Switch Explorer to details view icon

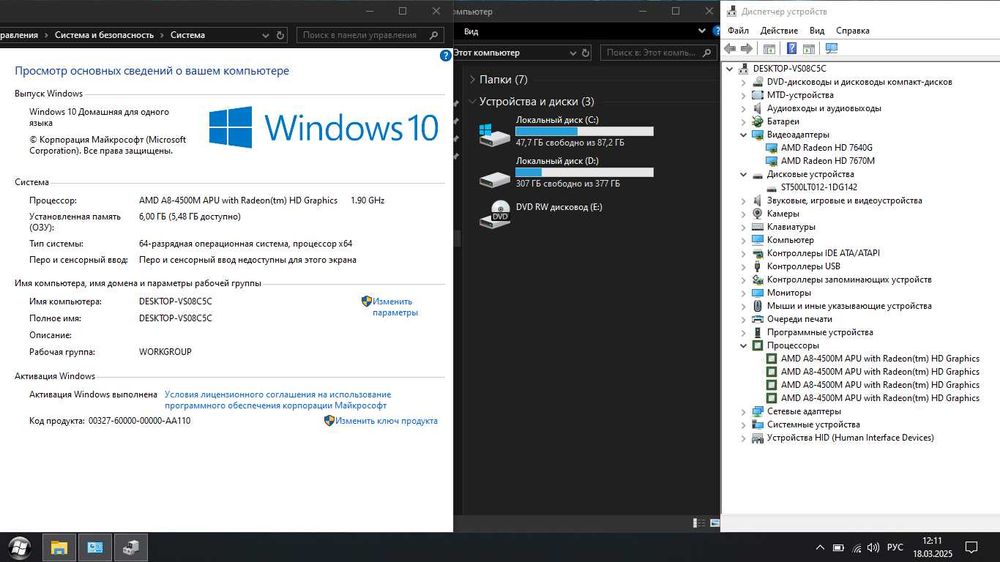tap(699, 523)
